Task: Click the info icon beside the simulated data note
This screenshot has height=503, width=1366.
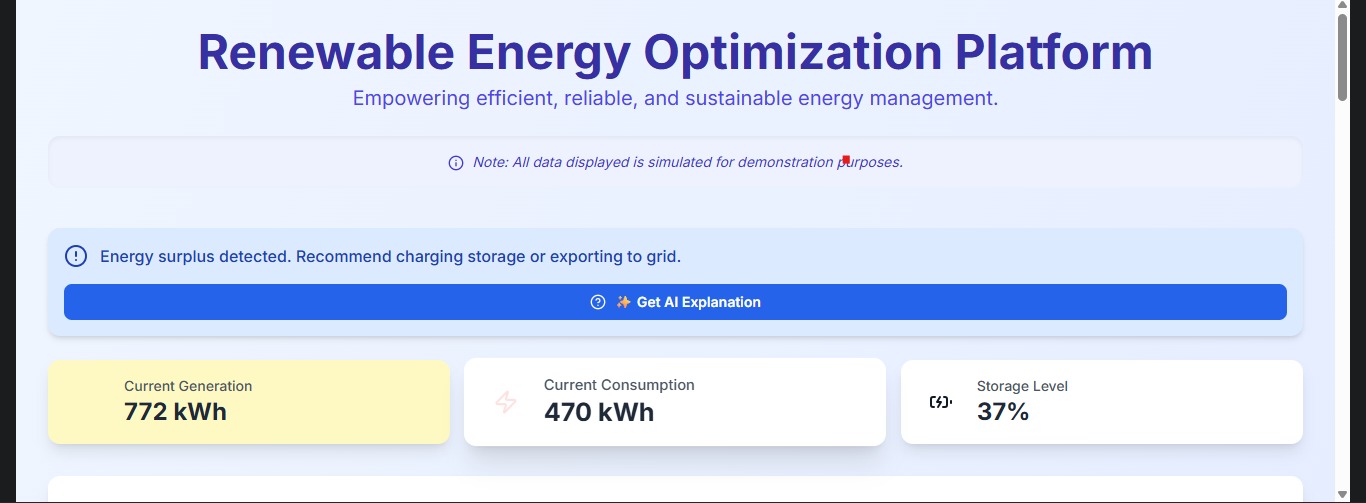Action: [x=456, y=163]
